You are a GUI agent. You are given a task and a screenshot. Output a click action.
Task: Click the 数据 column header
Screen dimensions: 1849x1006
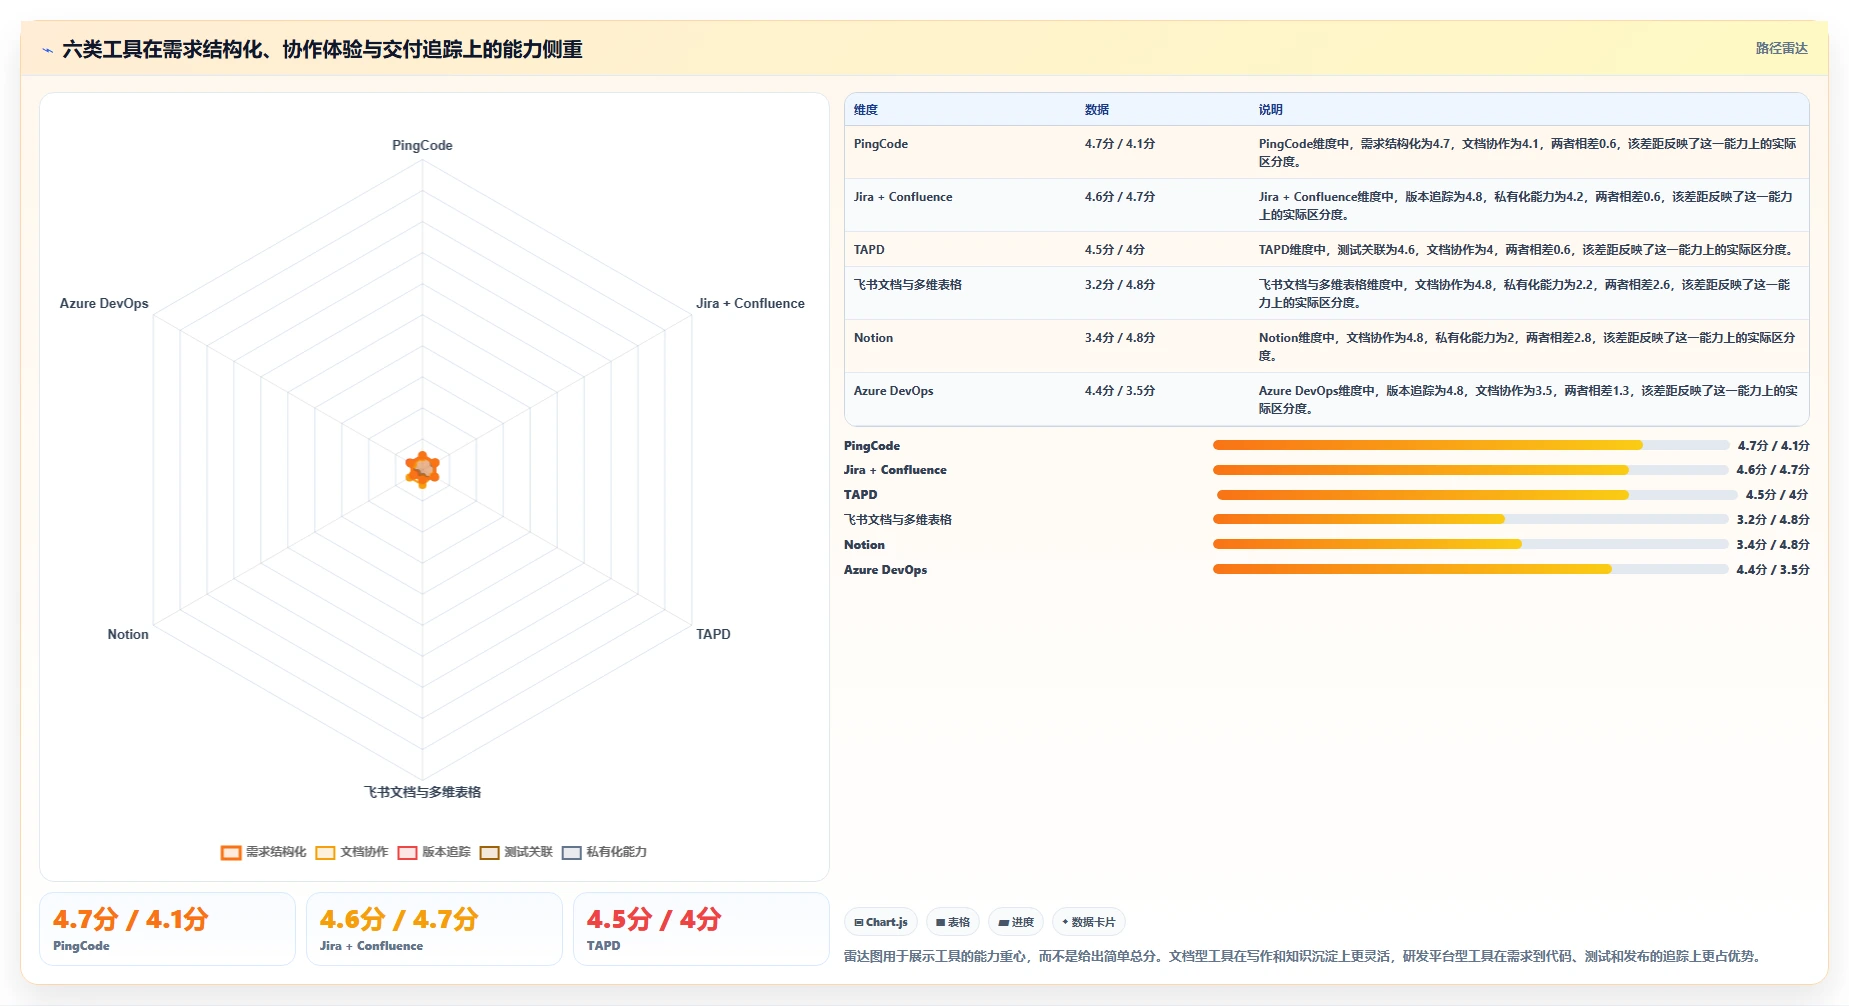click(1097, 110)
